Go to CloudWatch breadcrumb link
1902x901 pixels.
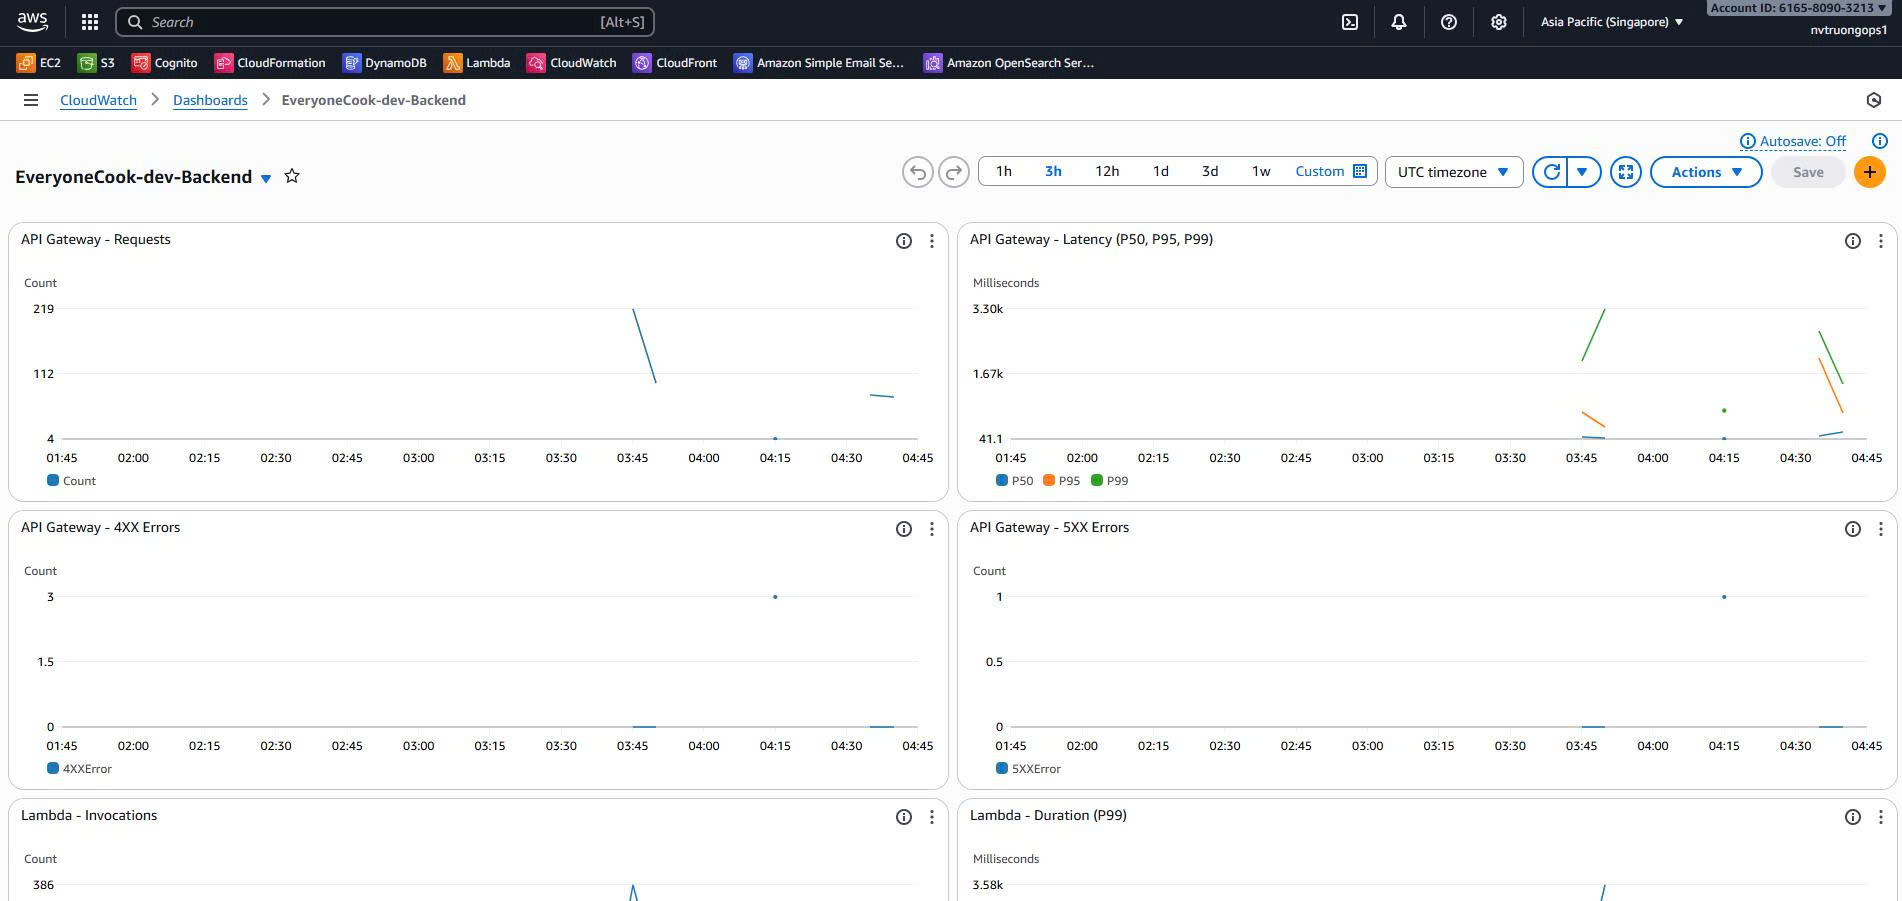click(x=98, y=100)
